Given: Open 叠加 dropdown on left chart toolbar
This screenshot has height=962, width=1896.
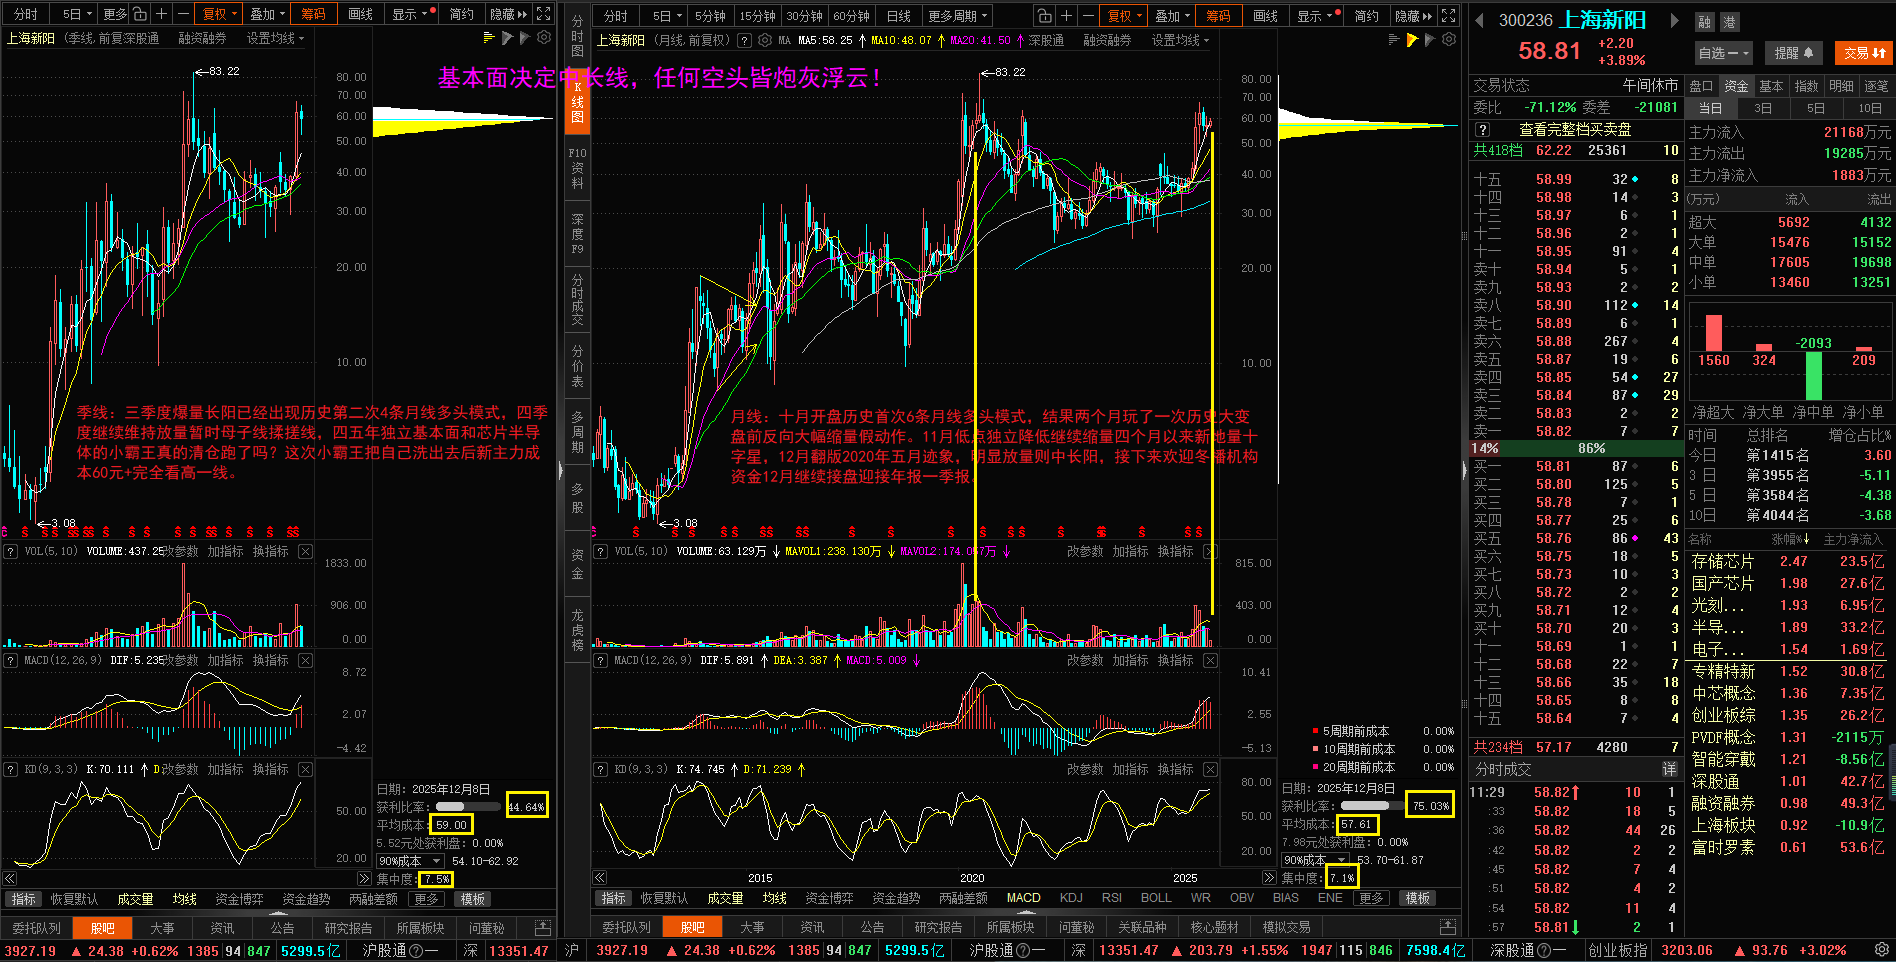Looking at the screenshot, I should pyautogui.click(x=267, y=14).
